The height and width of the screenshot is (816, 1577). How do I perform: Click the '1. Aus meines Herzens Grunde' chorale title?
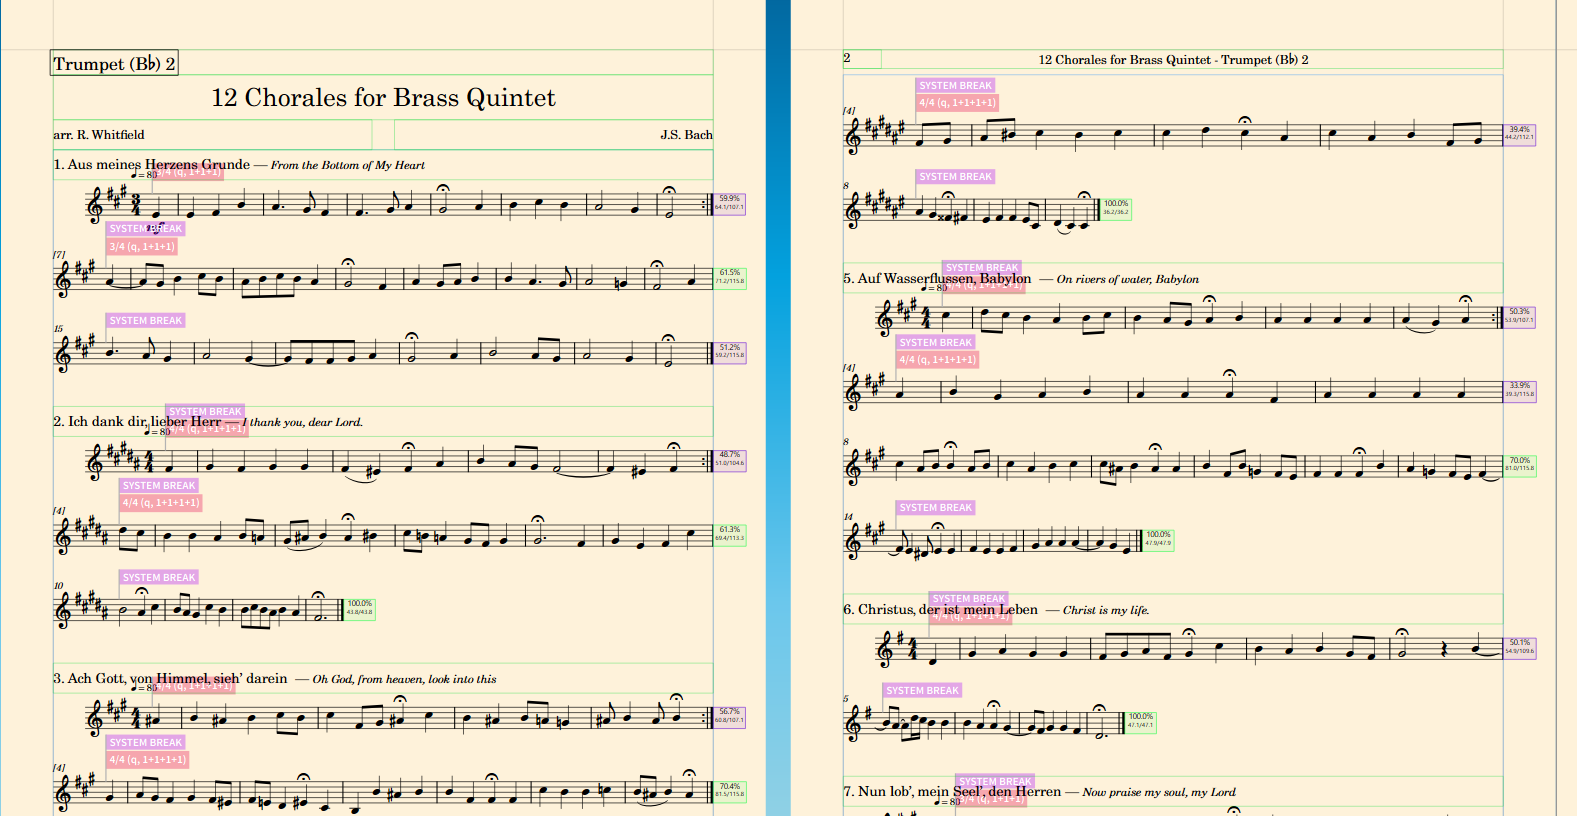[152, 164]
